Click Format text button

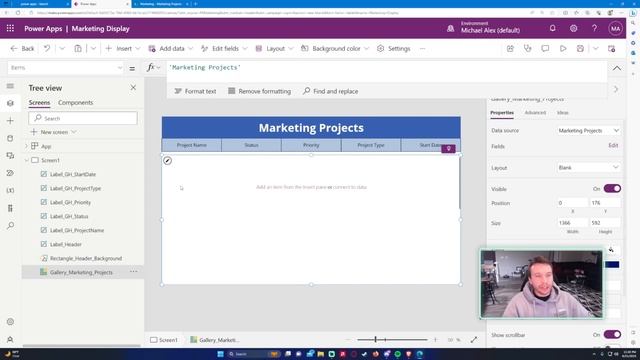point(195,91)
